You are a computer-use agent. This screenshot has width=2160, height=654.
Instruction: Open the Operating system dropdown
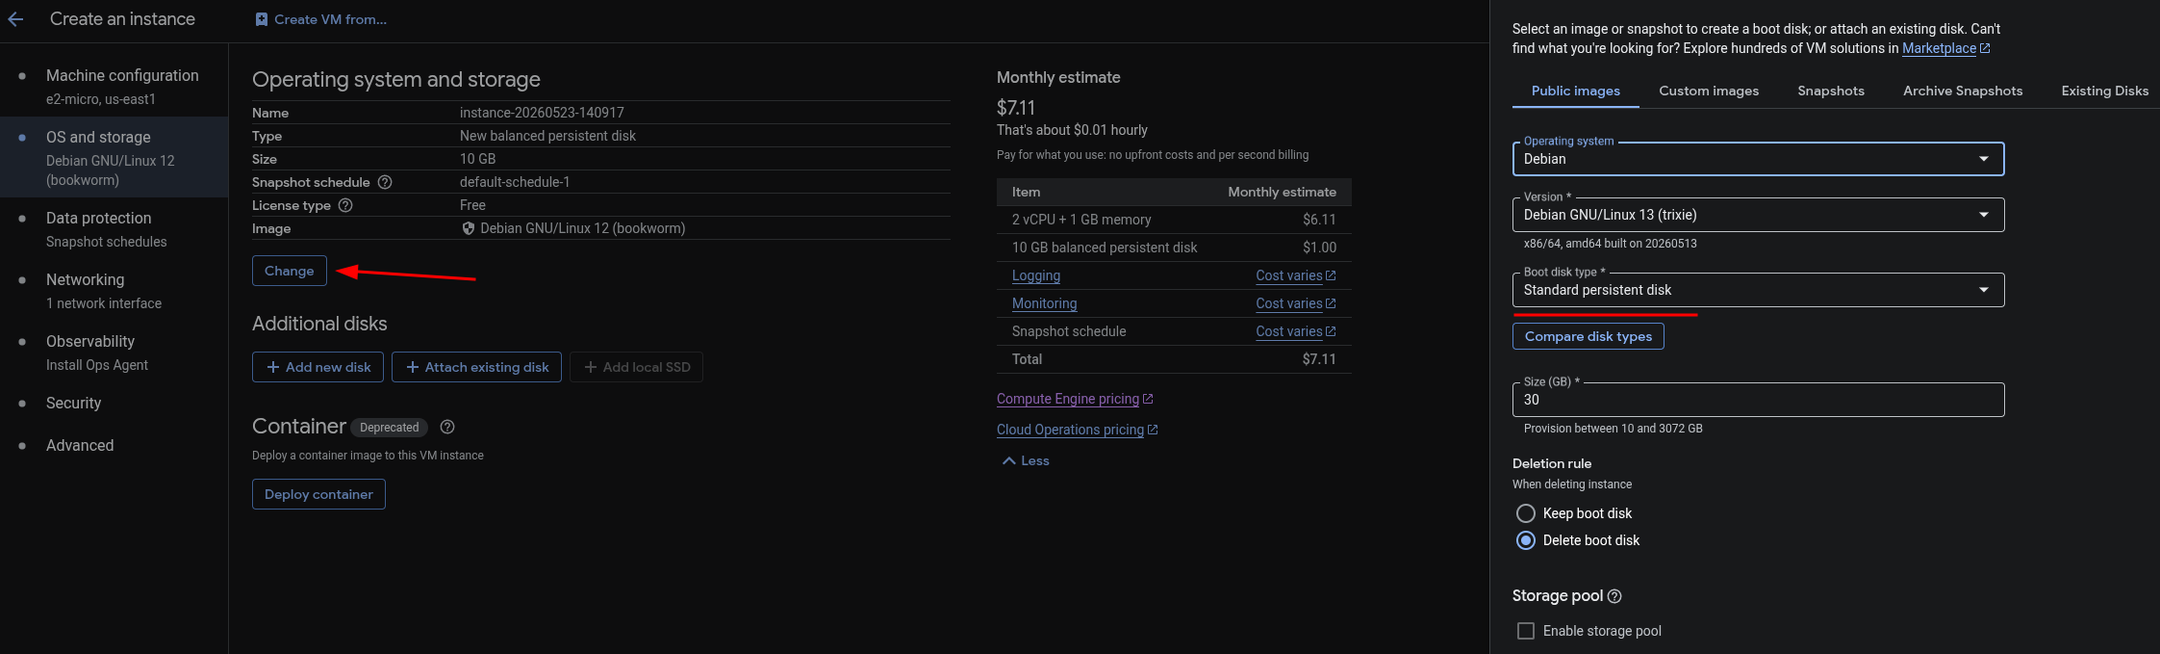tap(1758, 159)
